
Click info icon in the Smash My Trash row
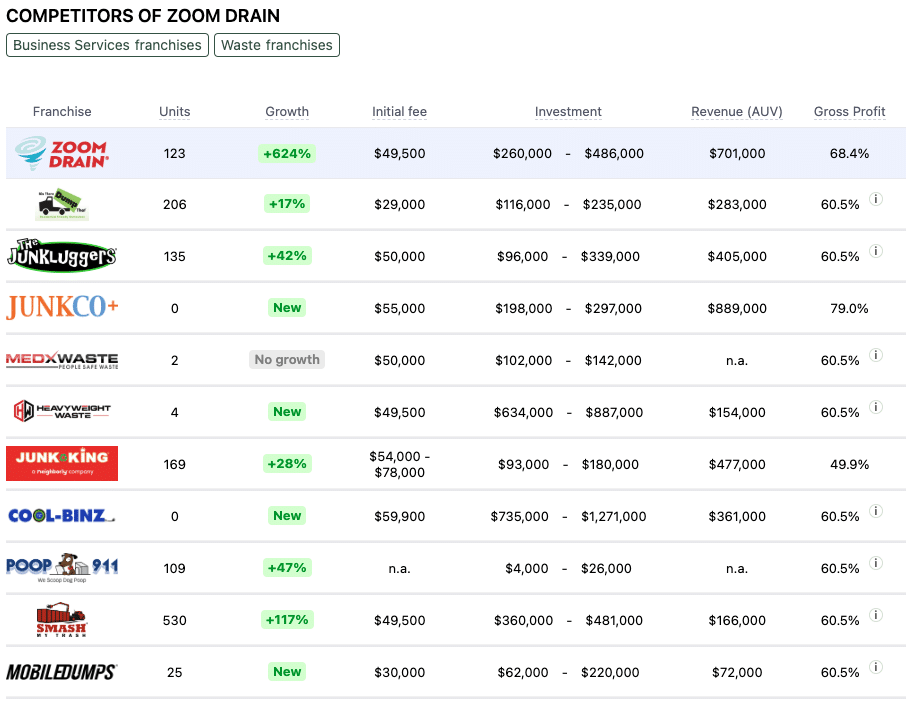point(876,615)
